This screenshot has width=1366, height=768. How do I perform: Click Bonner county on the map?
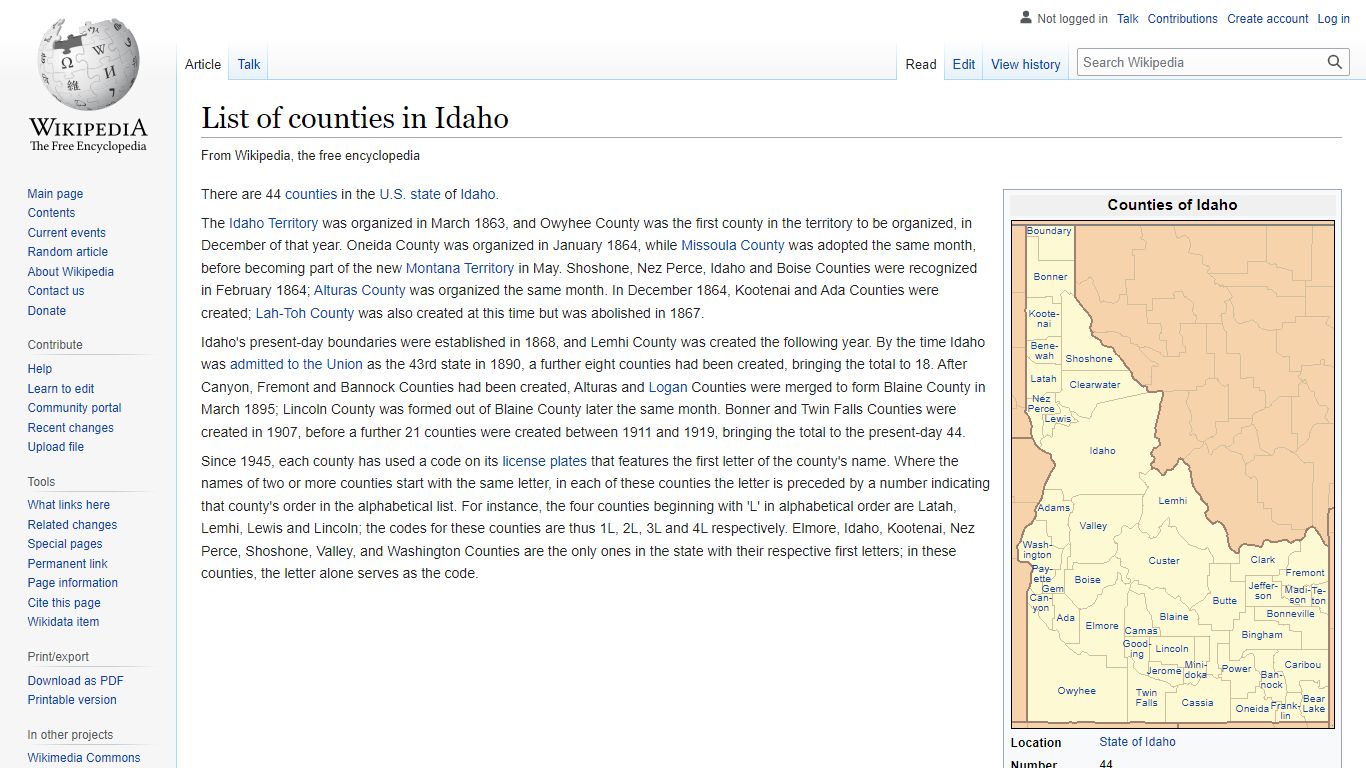(1050, 277)
